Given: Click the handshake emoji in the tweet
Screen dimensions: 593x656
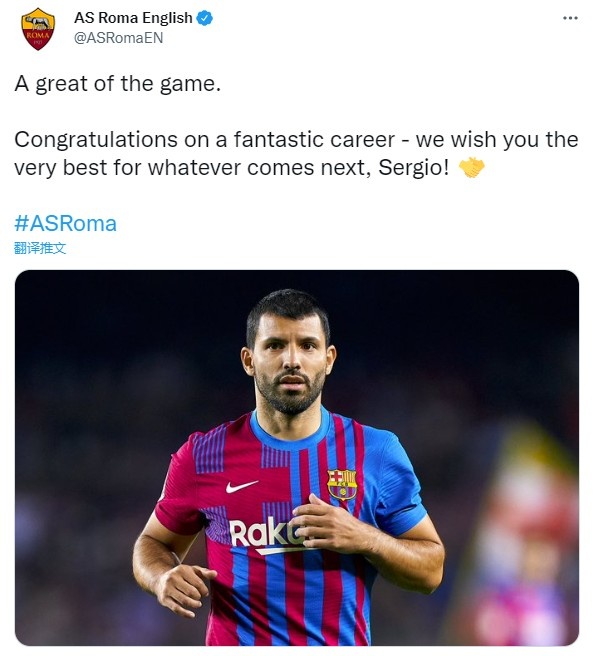Looking at the screenshot, I should coord(472,167).
